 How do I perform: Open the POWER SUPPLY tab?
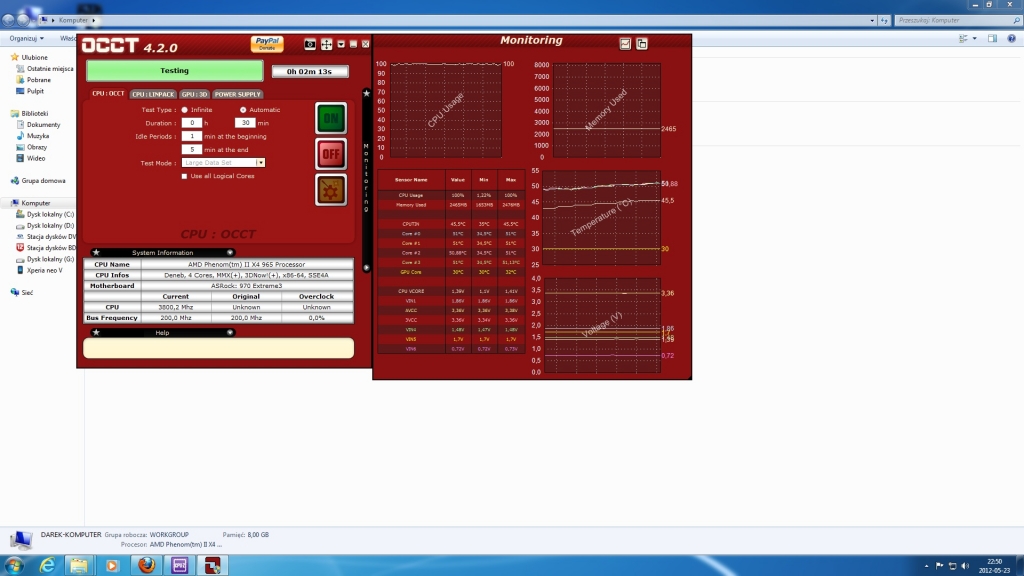[x=238, y=94]
